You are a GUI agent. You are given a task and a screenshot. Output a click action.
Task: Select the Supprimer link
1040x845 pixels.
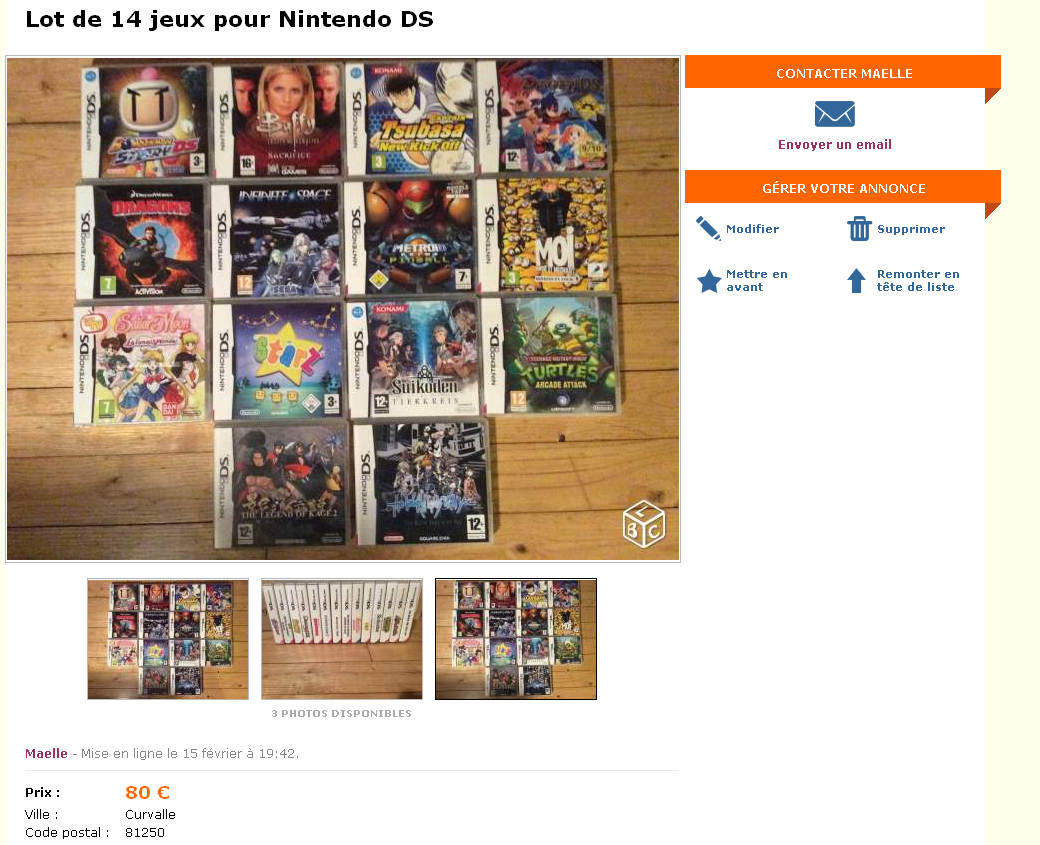click(x=911, y=229)
